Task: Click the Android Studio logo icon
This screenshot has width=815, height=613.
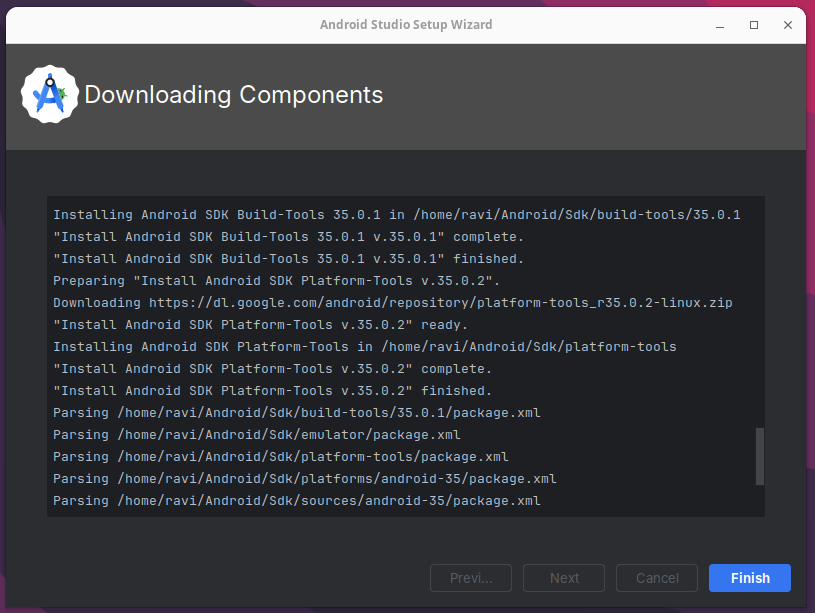Action: click(50, 95)
